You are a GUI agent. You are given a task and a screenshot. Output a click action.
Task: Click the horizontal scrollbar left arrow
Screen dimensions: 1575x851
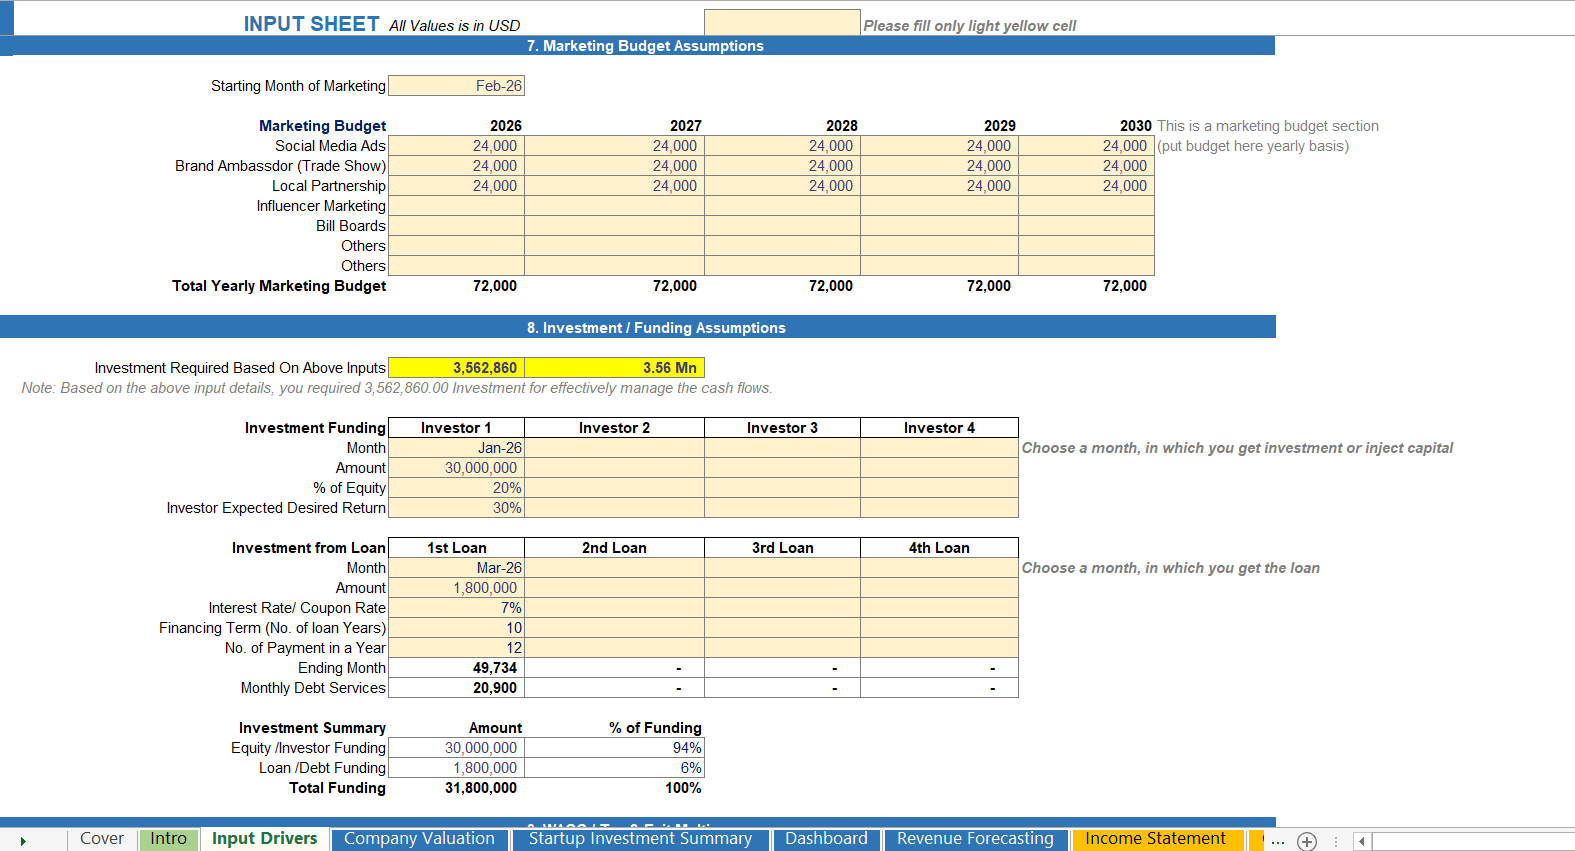pyautogui.click(x=1361, y=841)
